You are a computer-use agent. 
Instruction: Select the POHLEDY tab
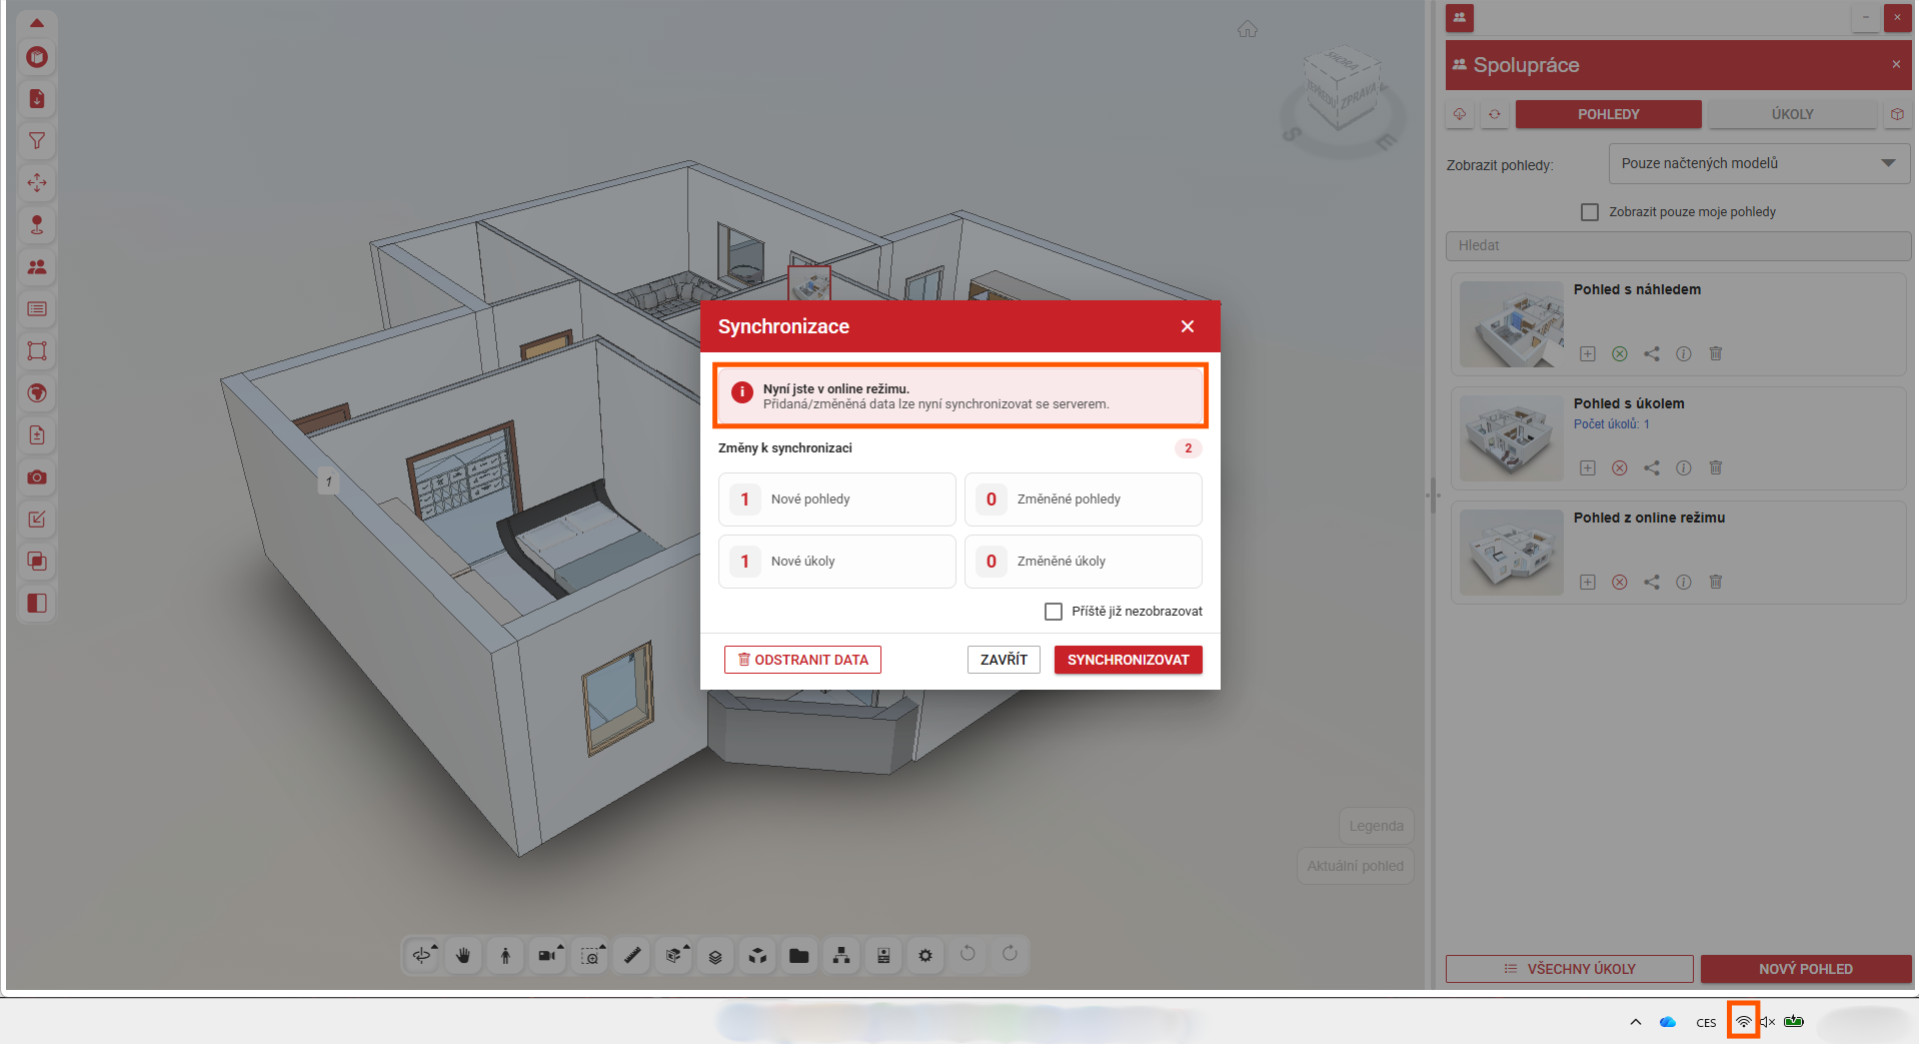coord(1608,114)
